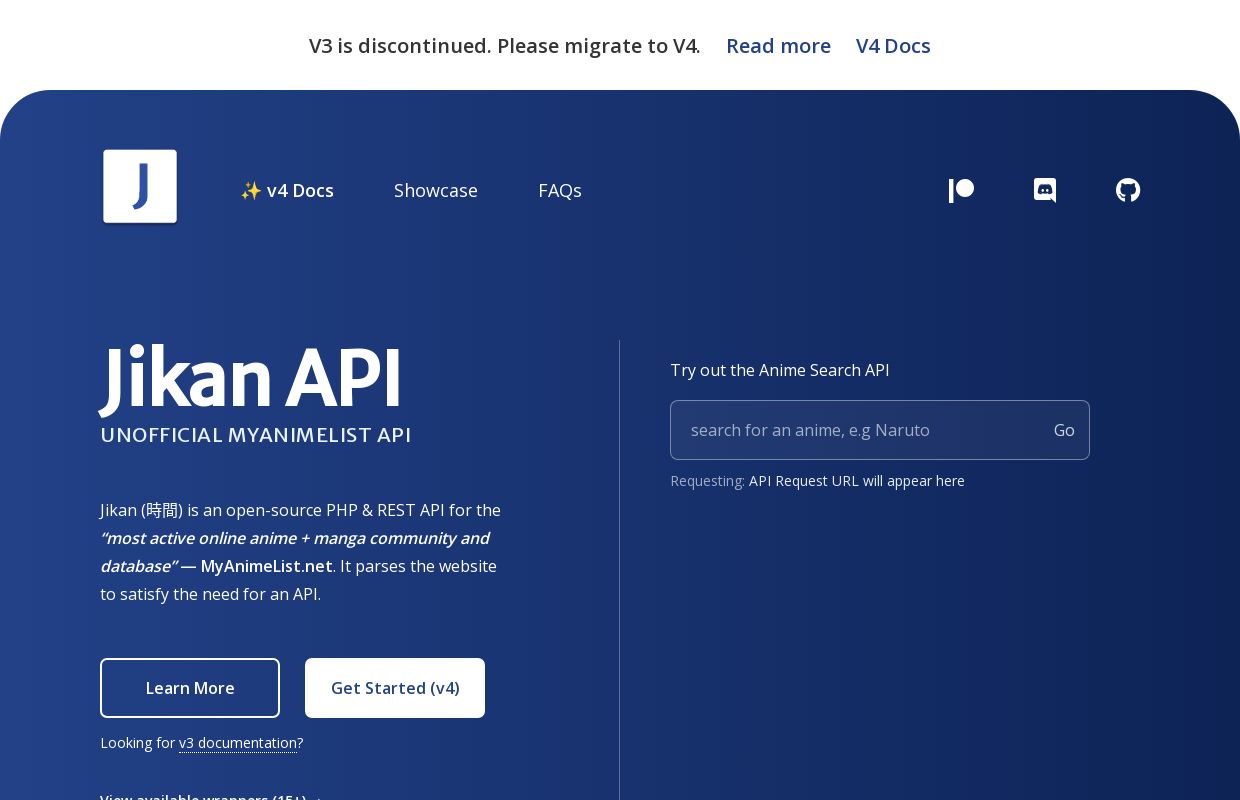This screenshot has height=800, width=1240.
Task: Open the GitHub icon link
Action: (x=1128, y=190)
